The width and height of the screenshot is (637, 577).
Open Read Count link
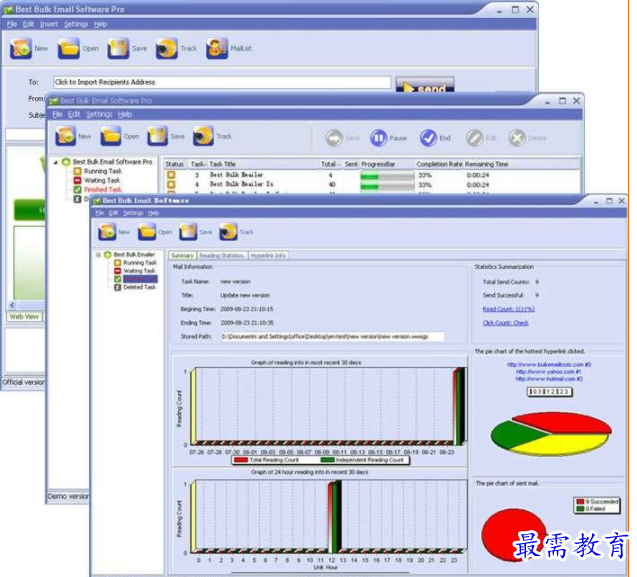pyautogui.click(x=508, y=309)
